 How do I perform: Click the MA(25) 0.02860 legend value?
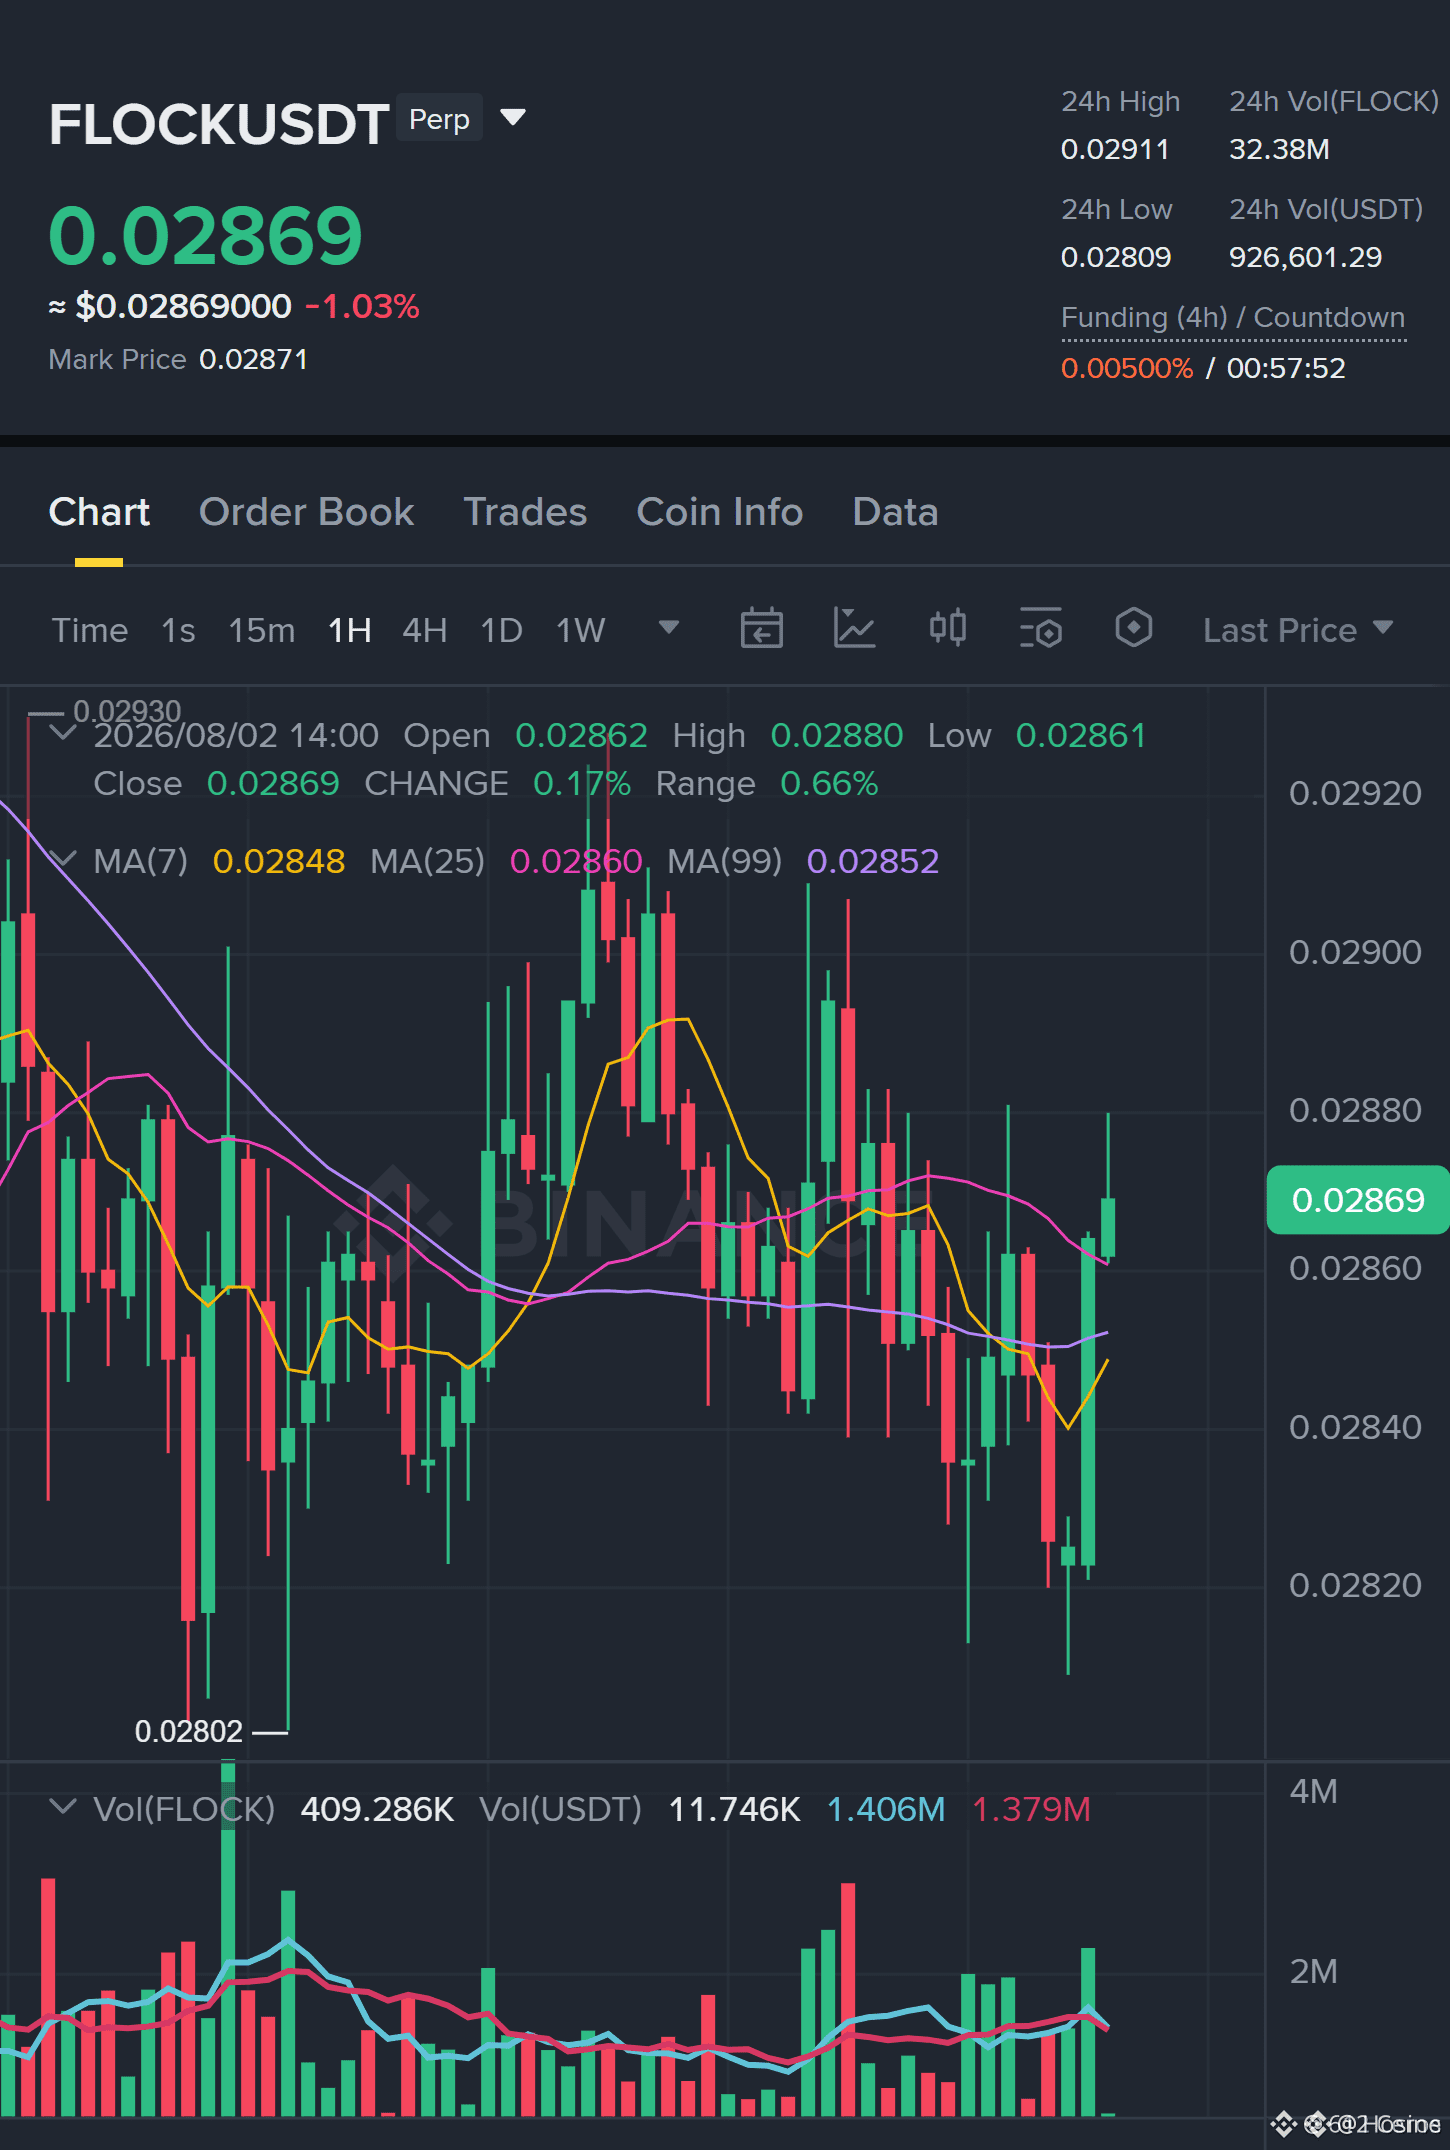pyautogui.click(x=576, y=861)
